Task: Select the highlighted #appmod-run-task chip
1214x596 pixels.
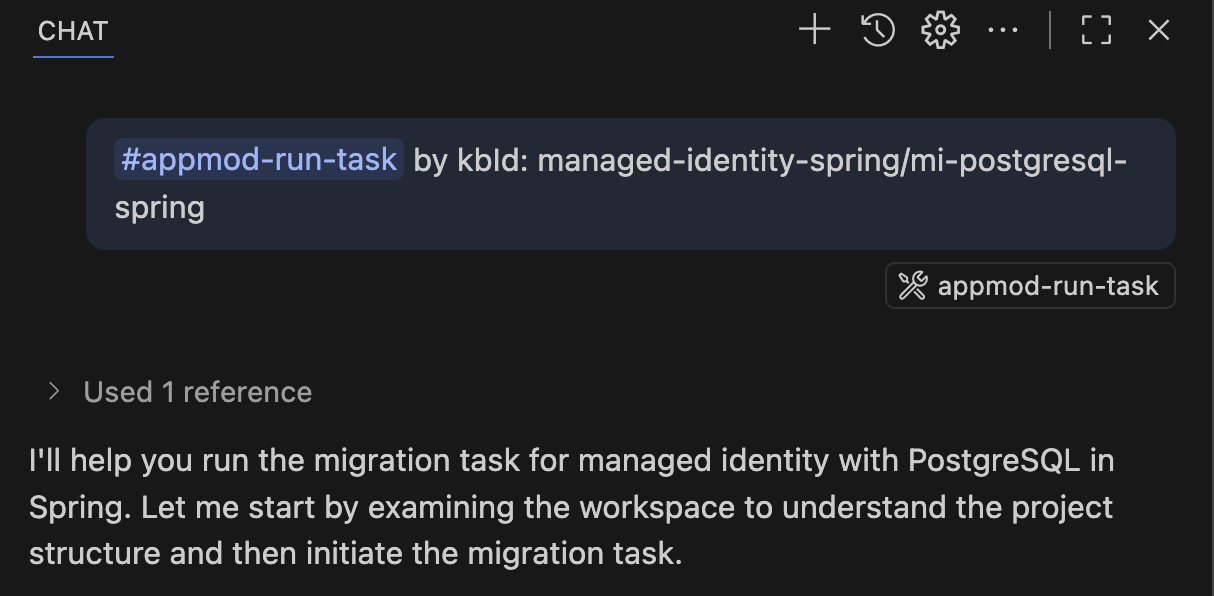Action: (257, 159)
